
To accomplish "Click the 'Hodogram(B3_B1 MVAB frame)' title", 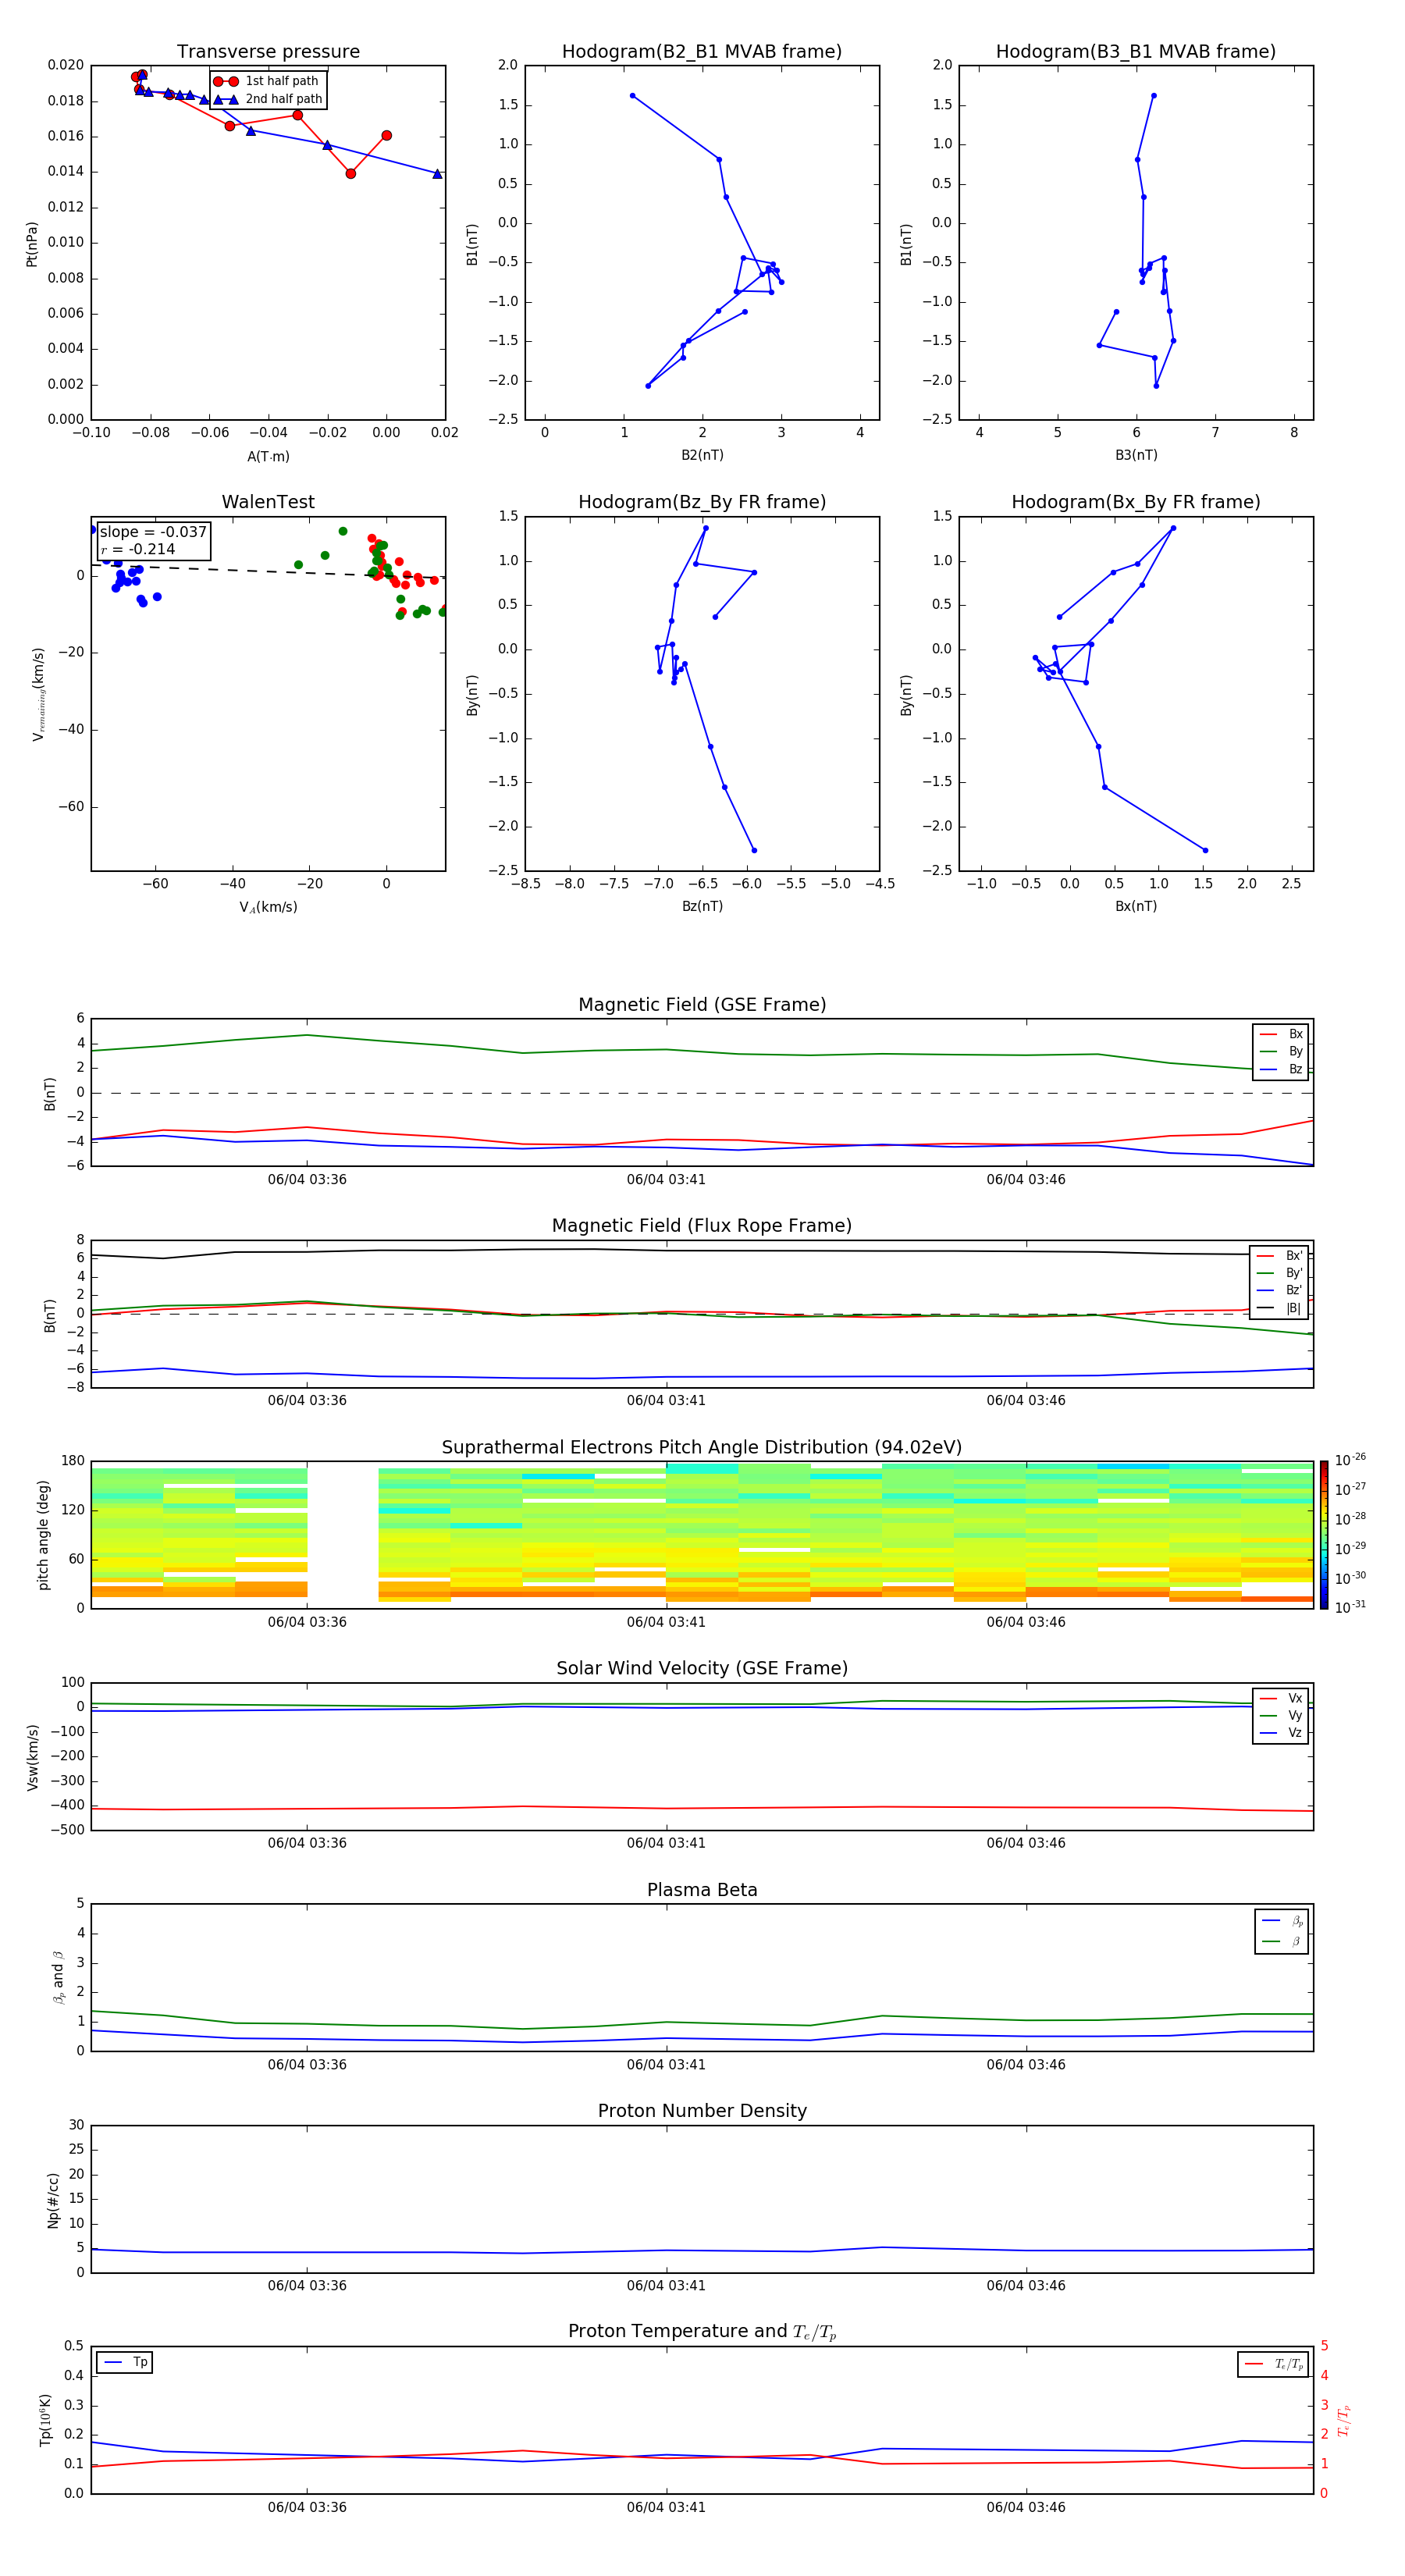I will point(1136,52).
